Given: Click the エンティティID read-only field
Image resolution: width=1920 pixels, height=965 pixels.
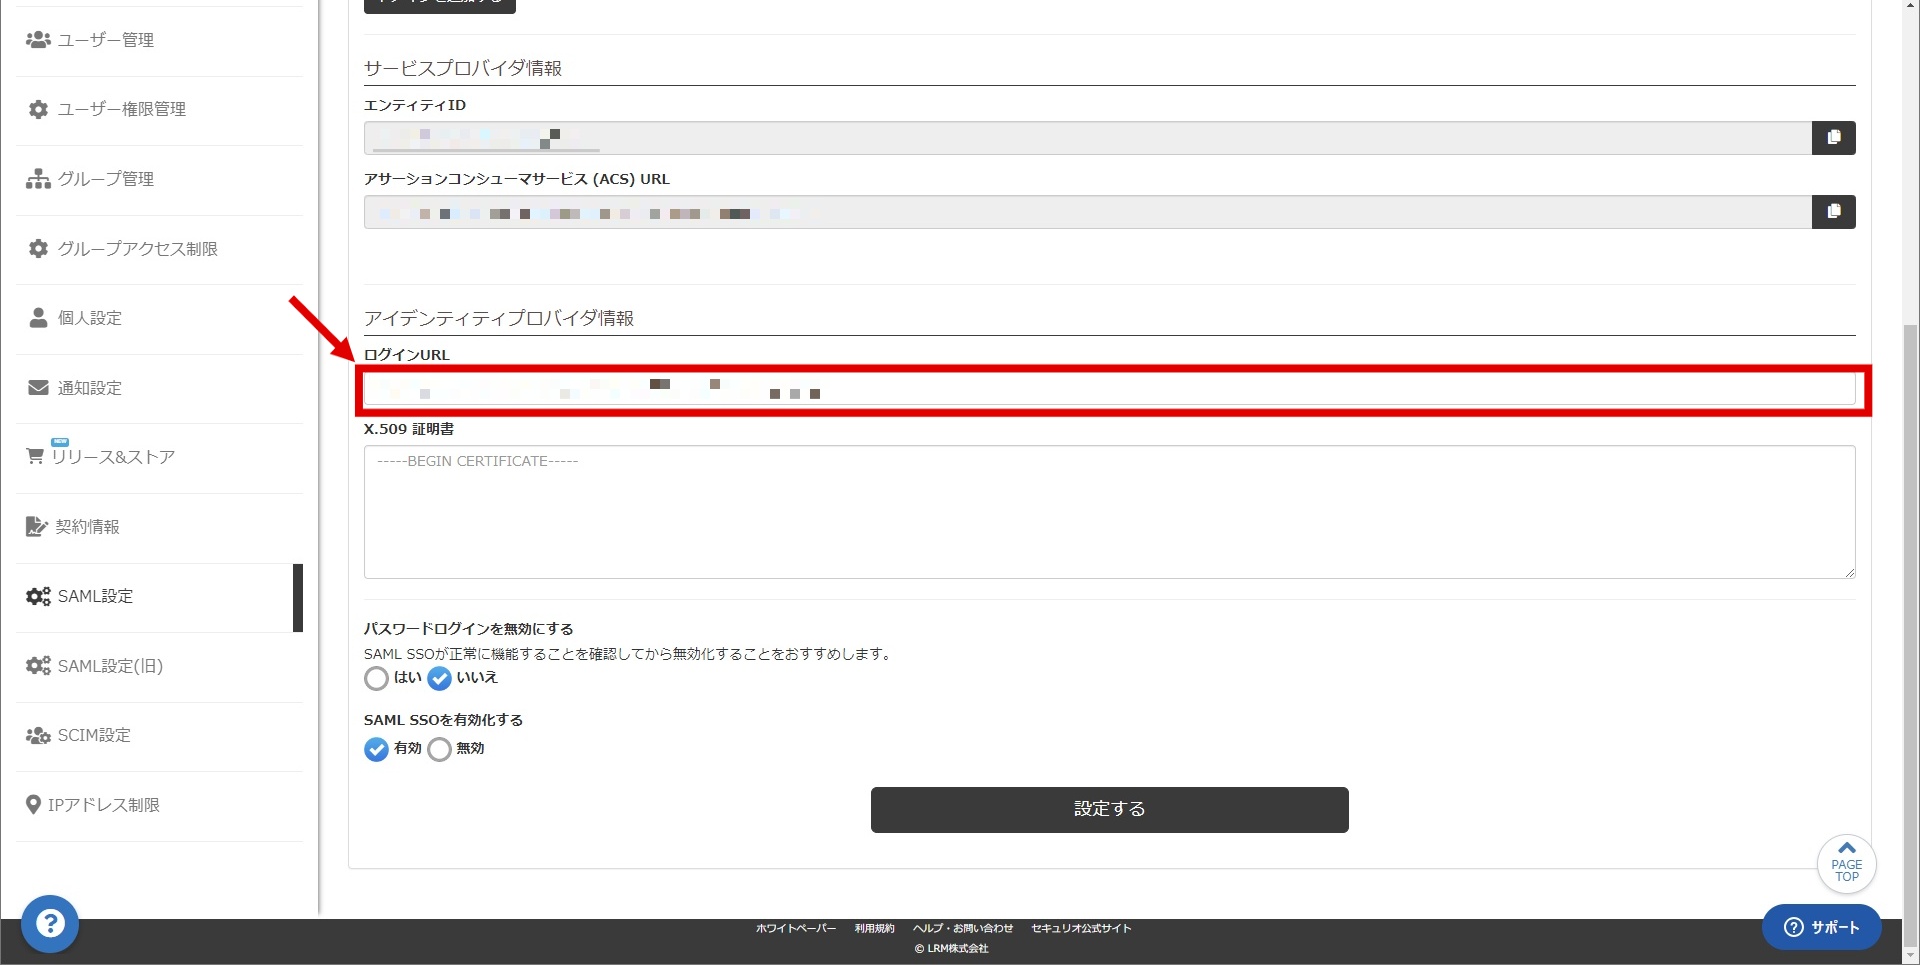Looking at the screenshot, I should click(1088, 138).
